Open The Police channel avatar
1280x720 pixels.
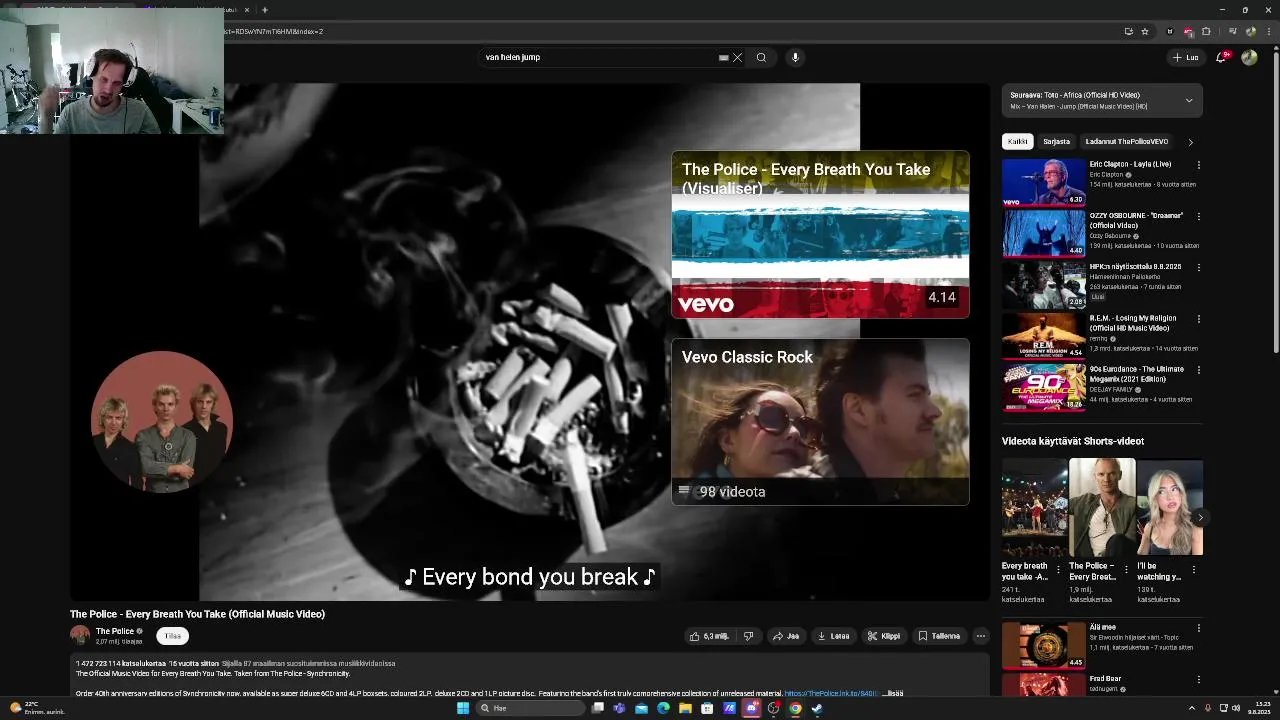pos(80,635)
